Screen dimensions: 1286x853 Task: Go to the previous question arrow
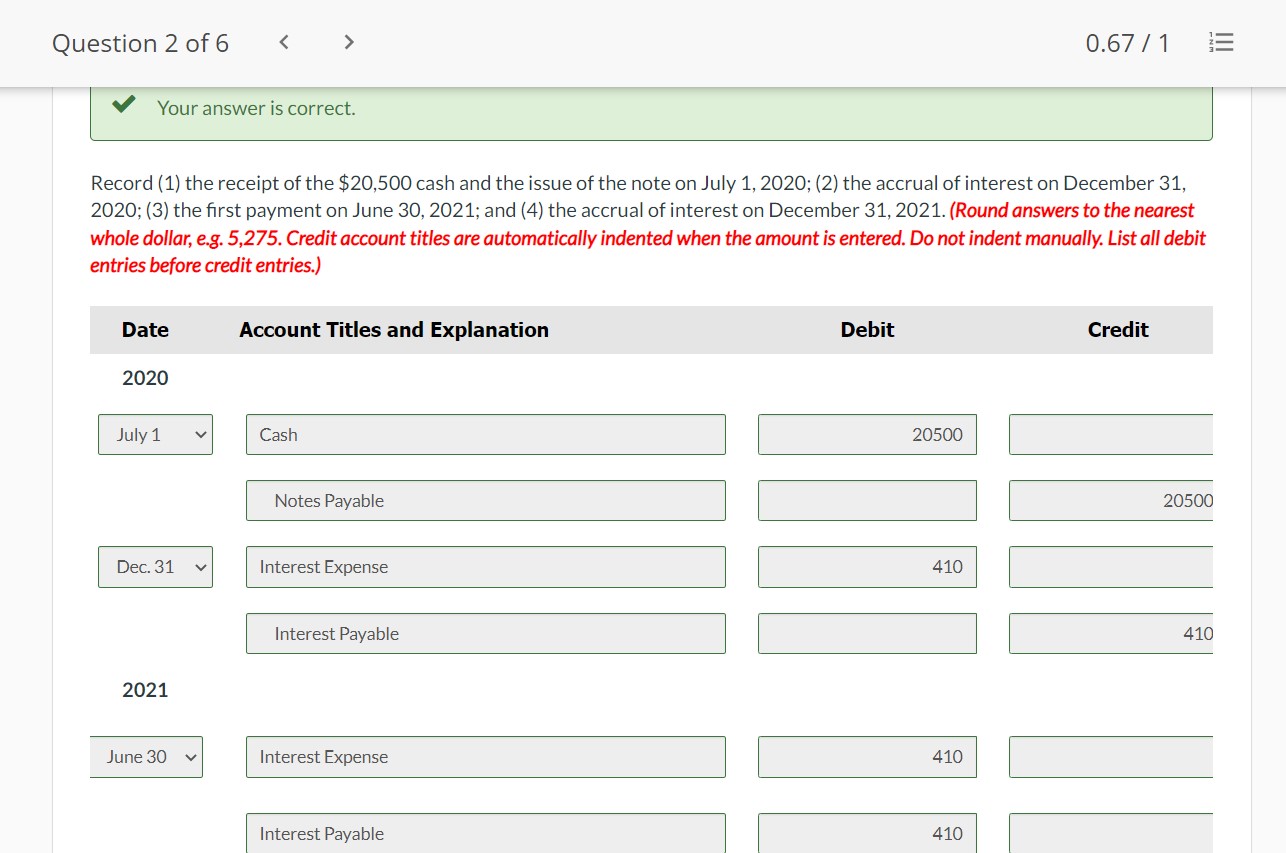point(284,42)
